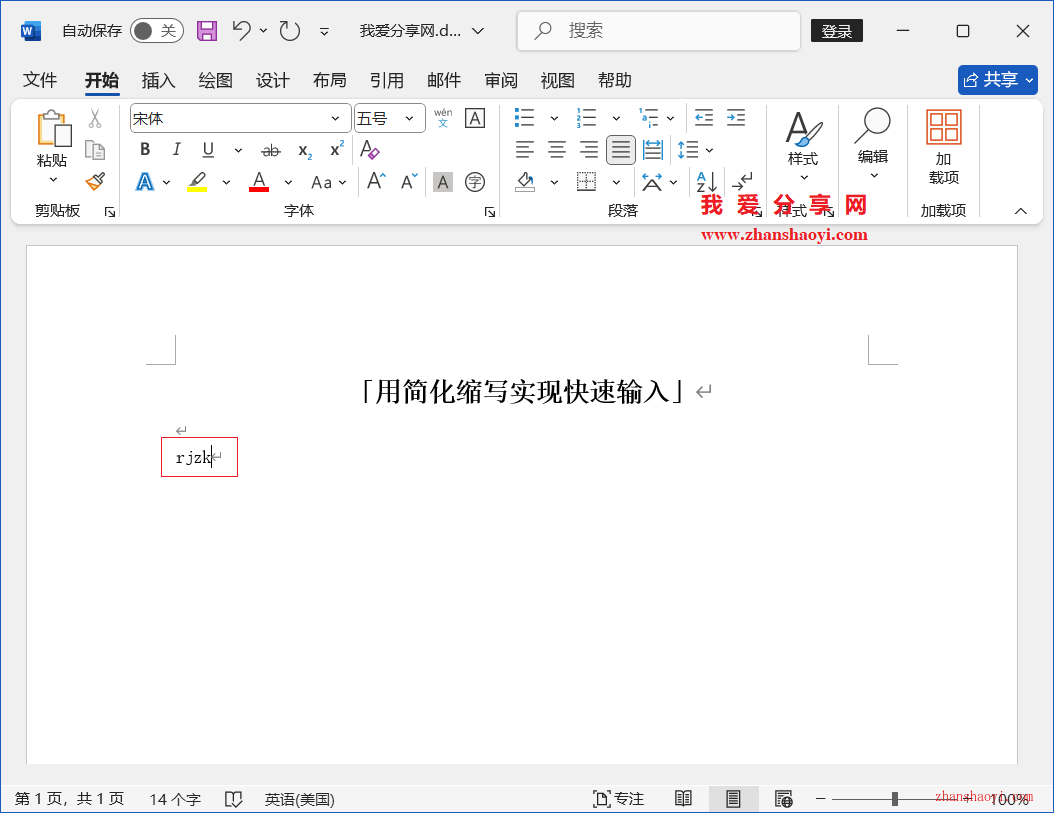Image resolution: width=1054 pixels, height=813 pixels.
Task: Open the font name dropdown (宋体)
Action: point(335,118)
